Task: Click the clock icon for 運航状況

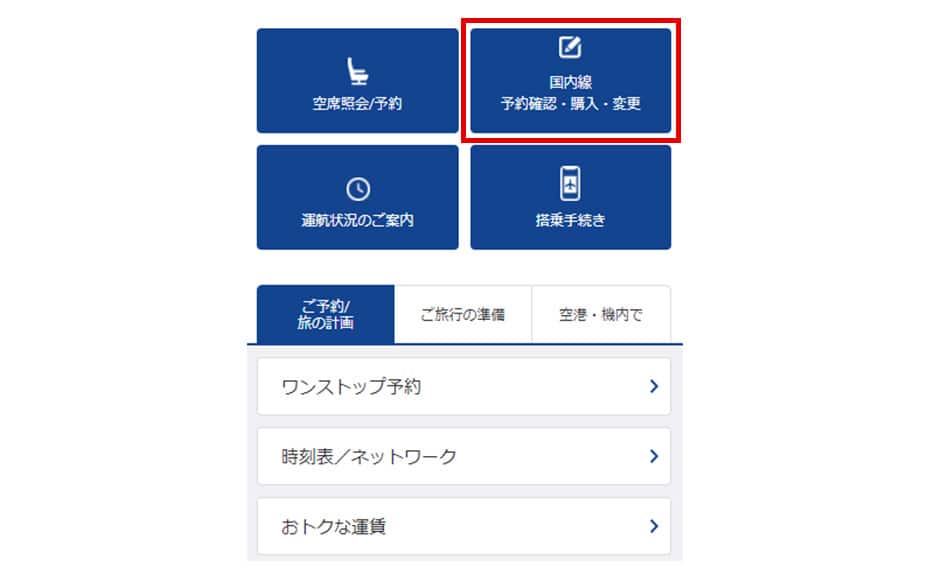Action: [358, 189]
